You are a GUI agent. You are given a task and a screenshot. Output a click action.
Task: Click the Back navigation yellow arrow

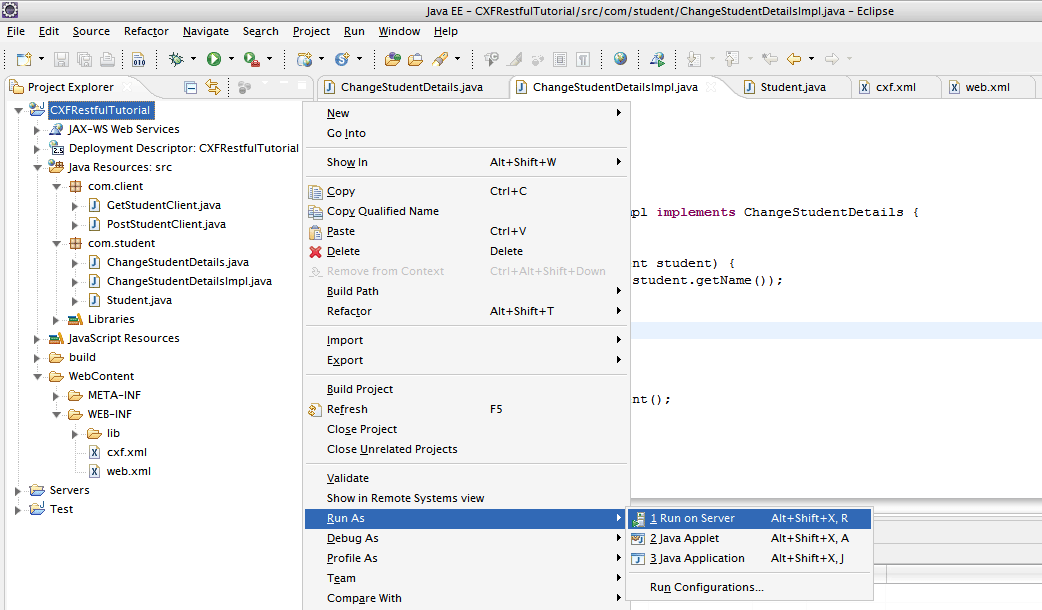(794, 59)
